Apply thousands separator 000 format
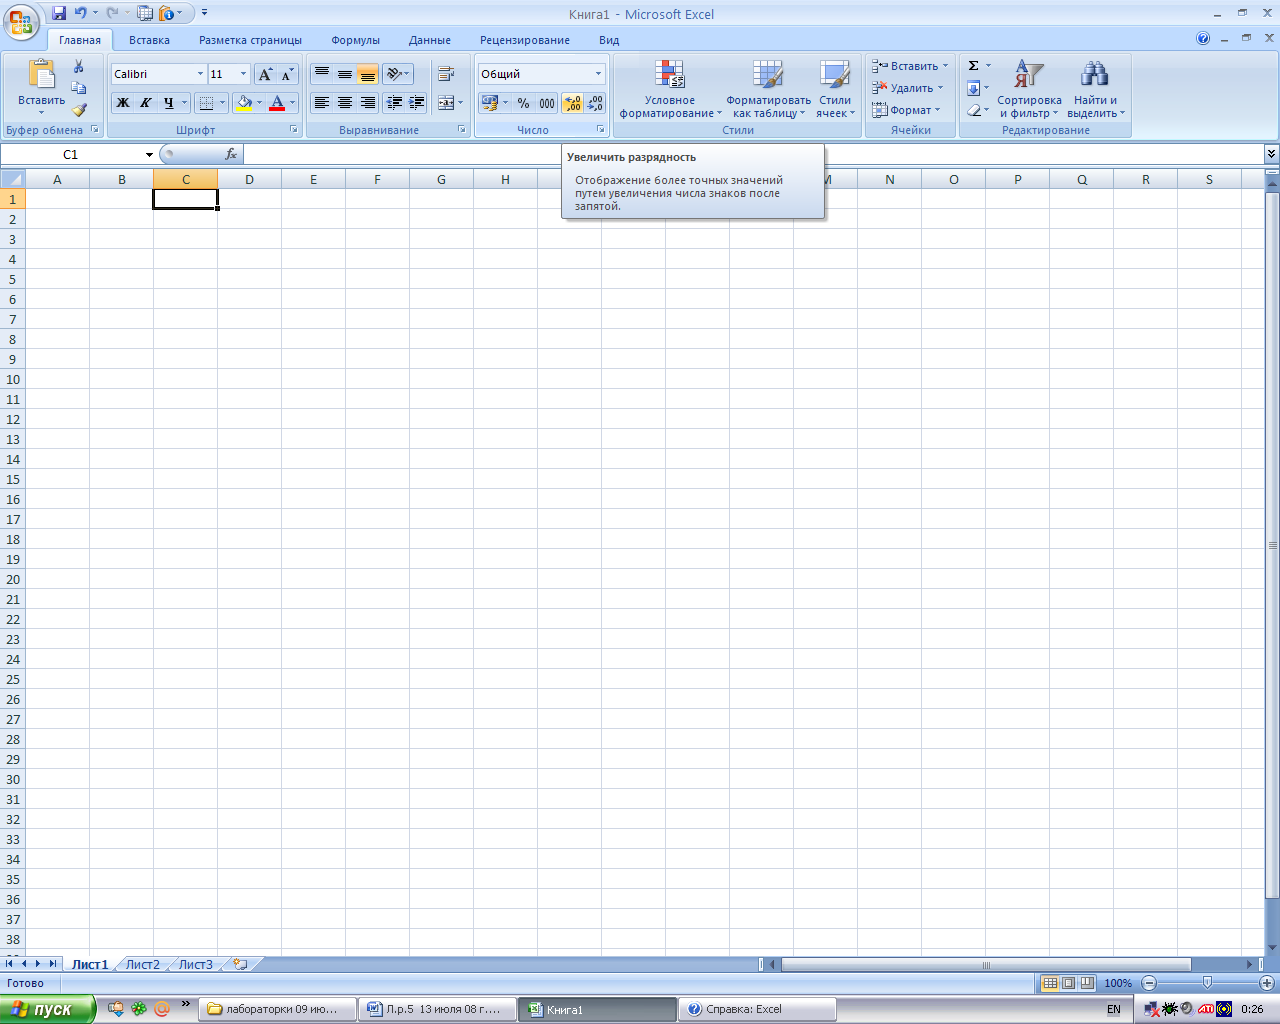The width and height of the screenshot is (1280, 1024). (547, 103)
